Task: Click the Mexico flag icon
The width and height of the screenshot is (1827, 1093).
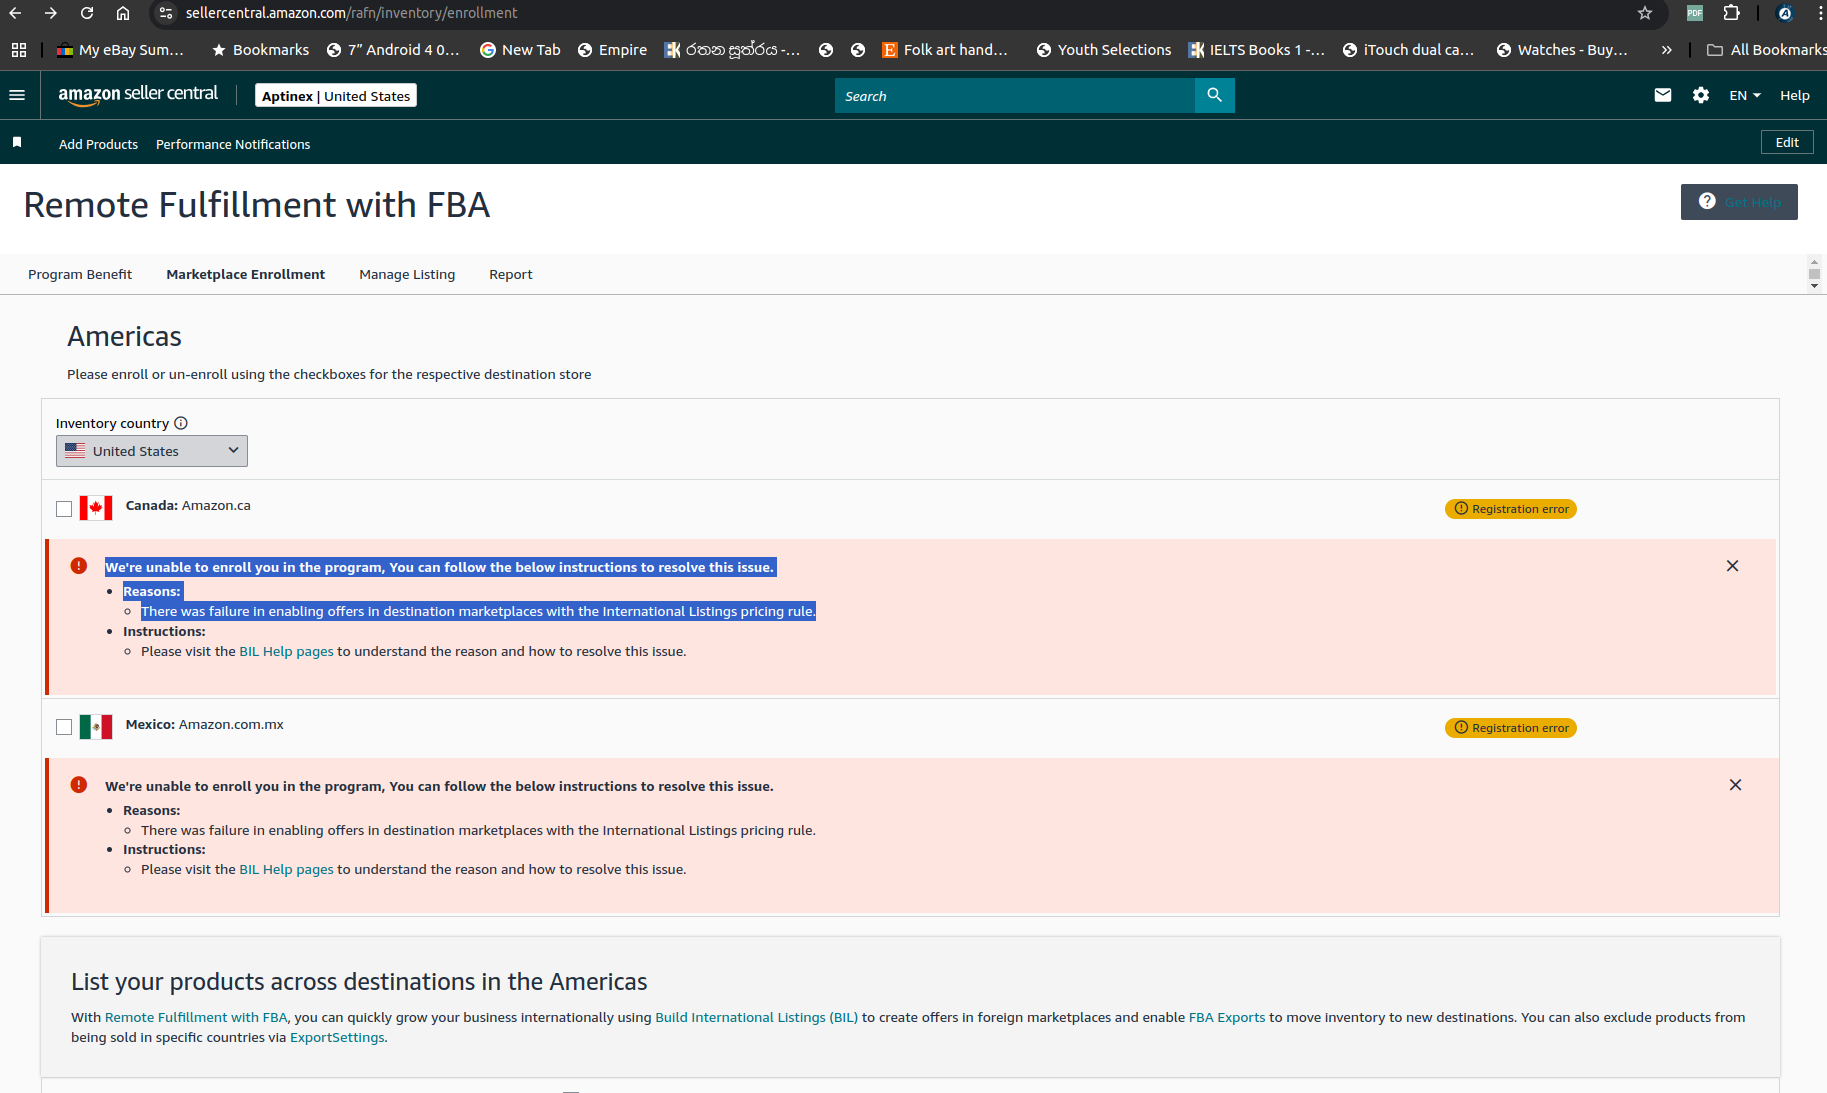Action: [96, 727]
